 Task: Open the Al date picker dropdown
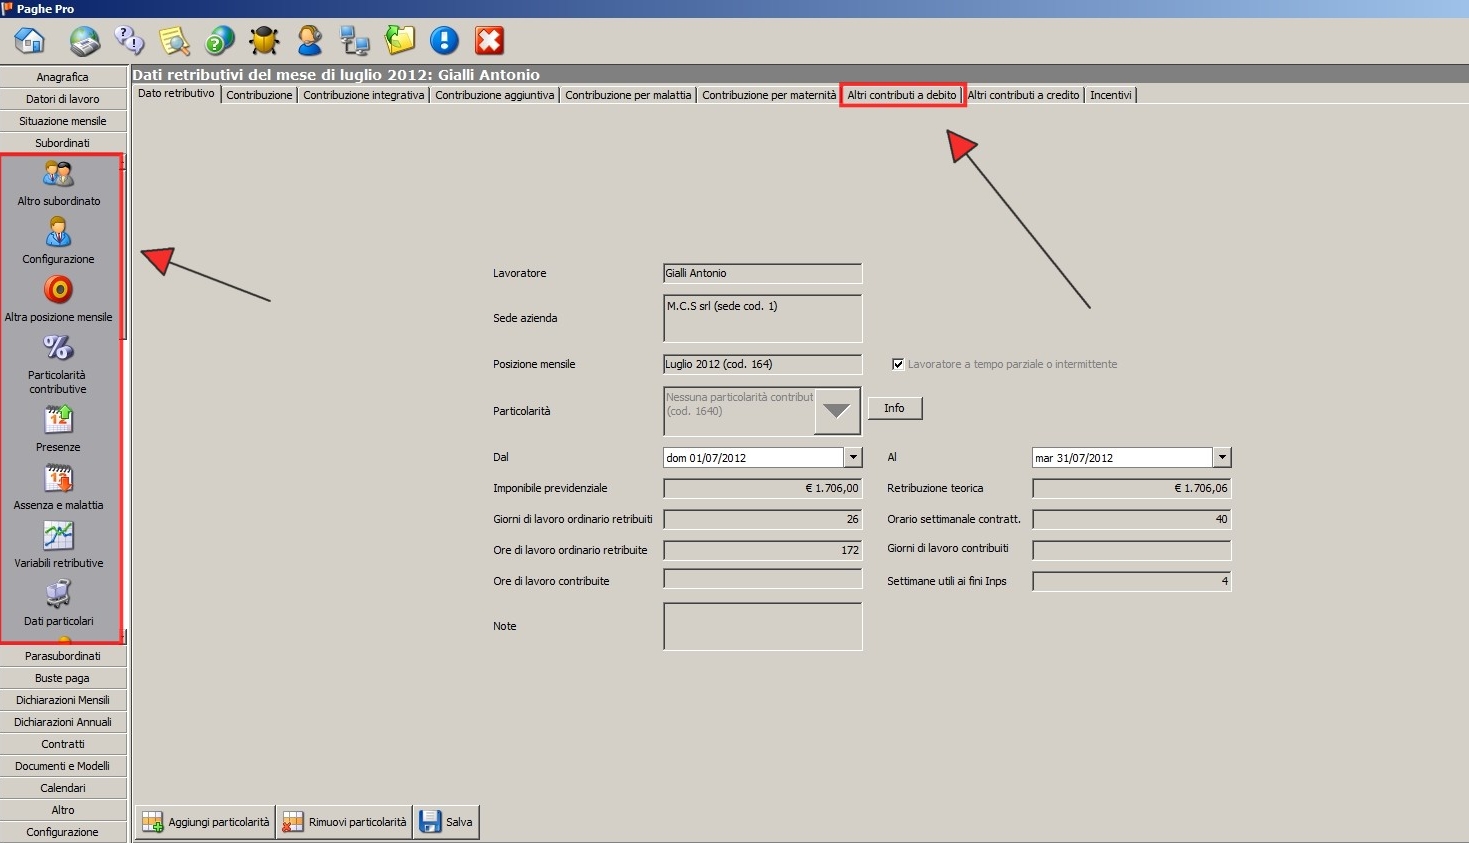[1221, 457]
